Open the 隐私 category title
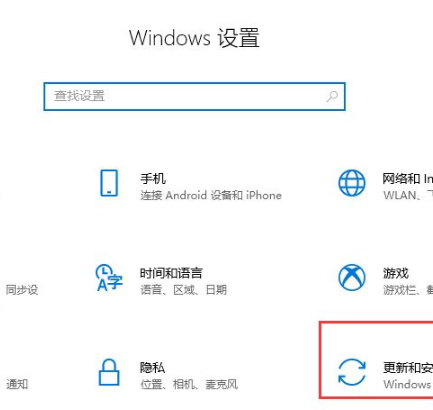 (x=152, y=368)
